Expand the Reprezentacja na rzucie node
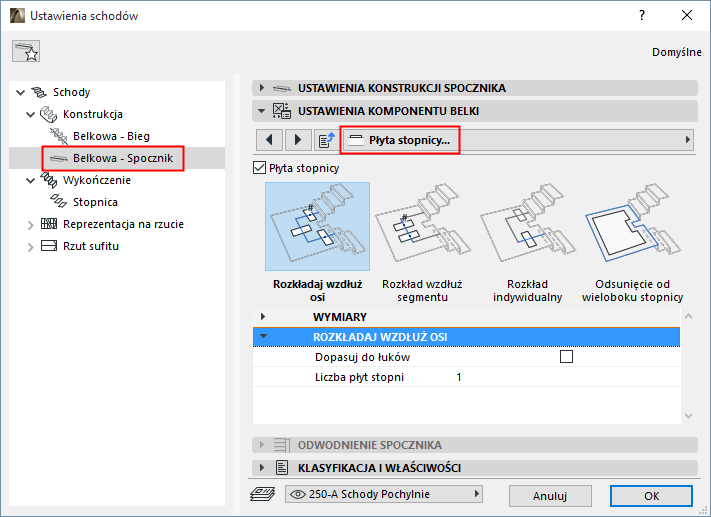The width and height of the screenshot is (711, 517). [31, 224]
